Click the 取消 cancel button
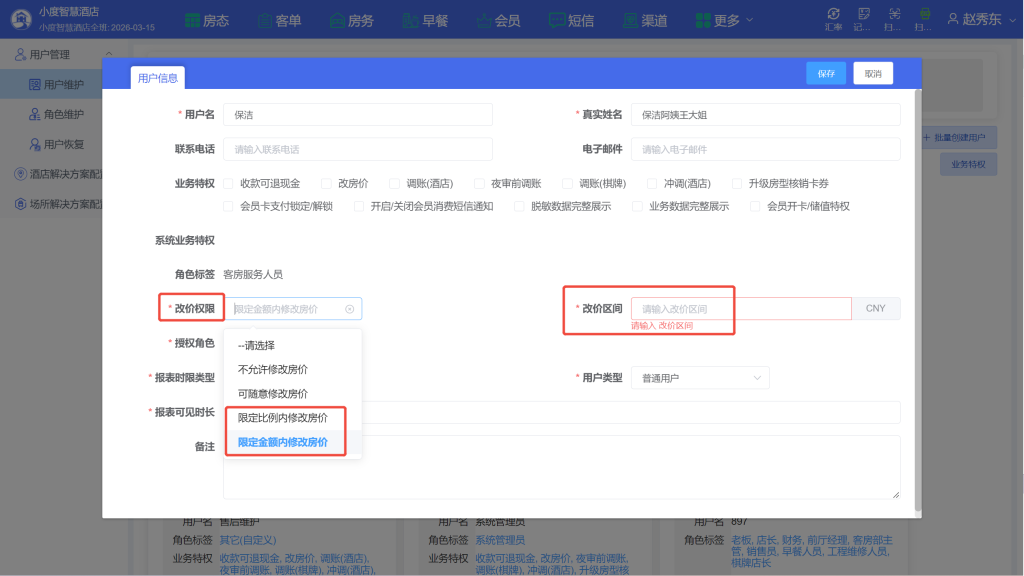Viewport: 1024px width, 576px height. point(872,73)
